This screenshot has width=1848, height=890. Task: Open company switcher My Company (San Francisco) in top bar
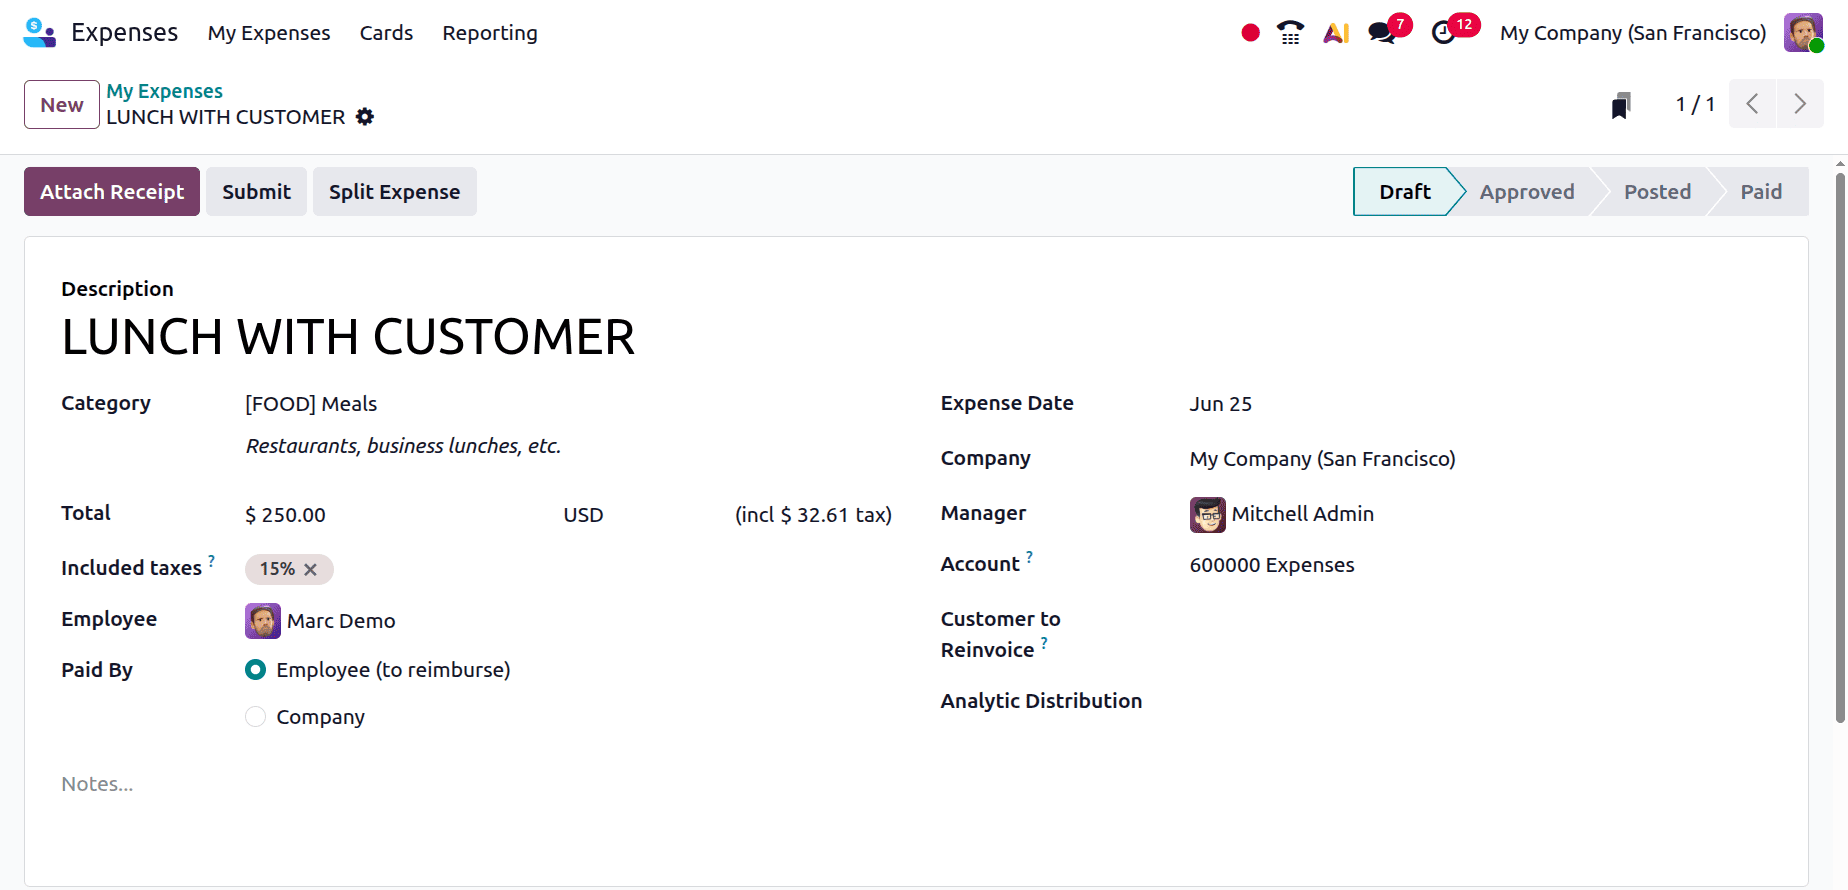(x=1633, y=33)
